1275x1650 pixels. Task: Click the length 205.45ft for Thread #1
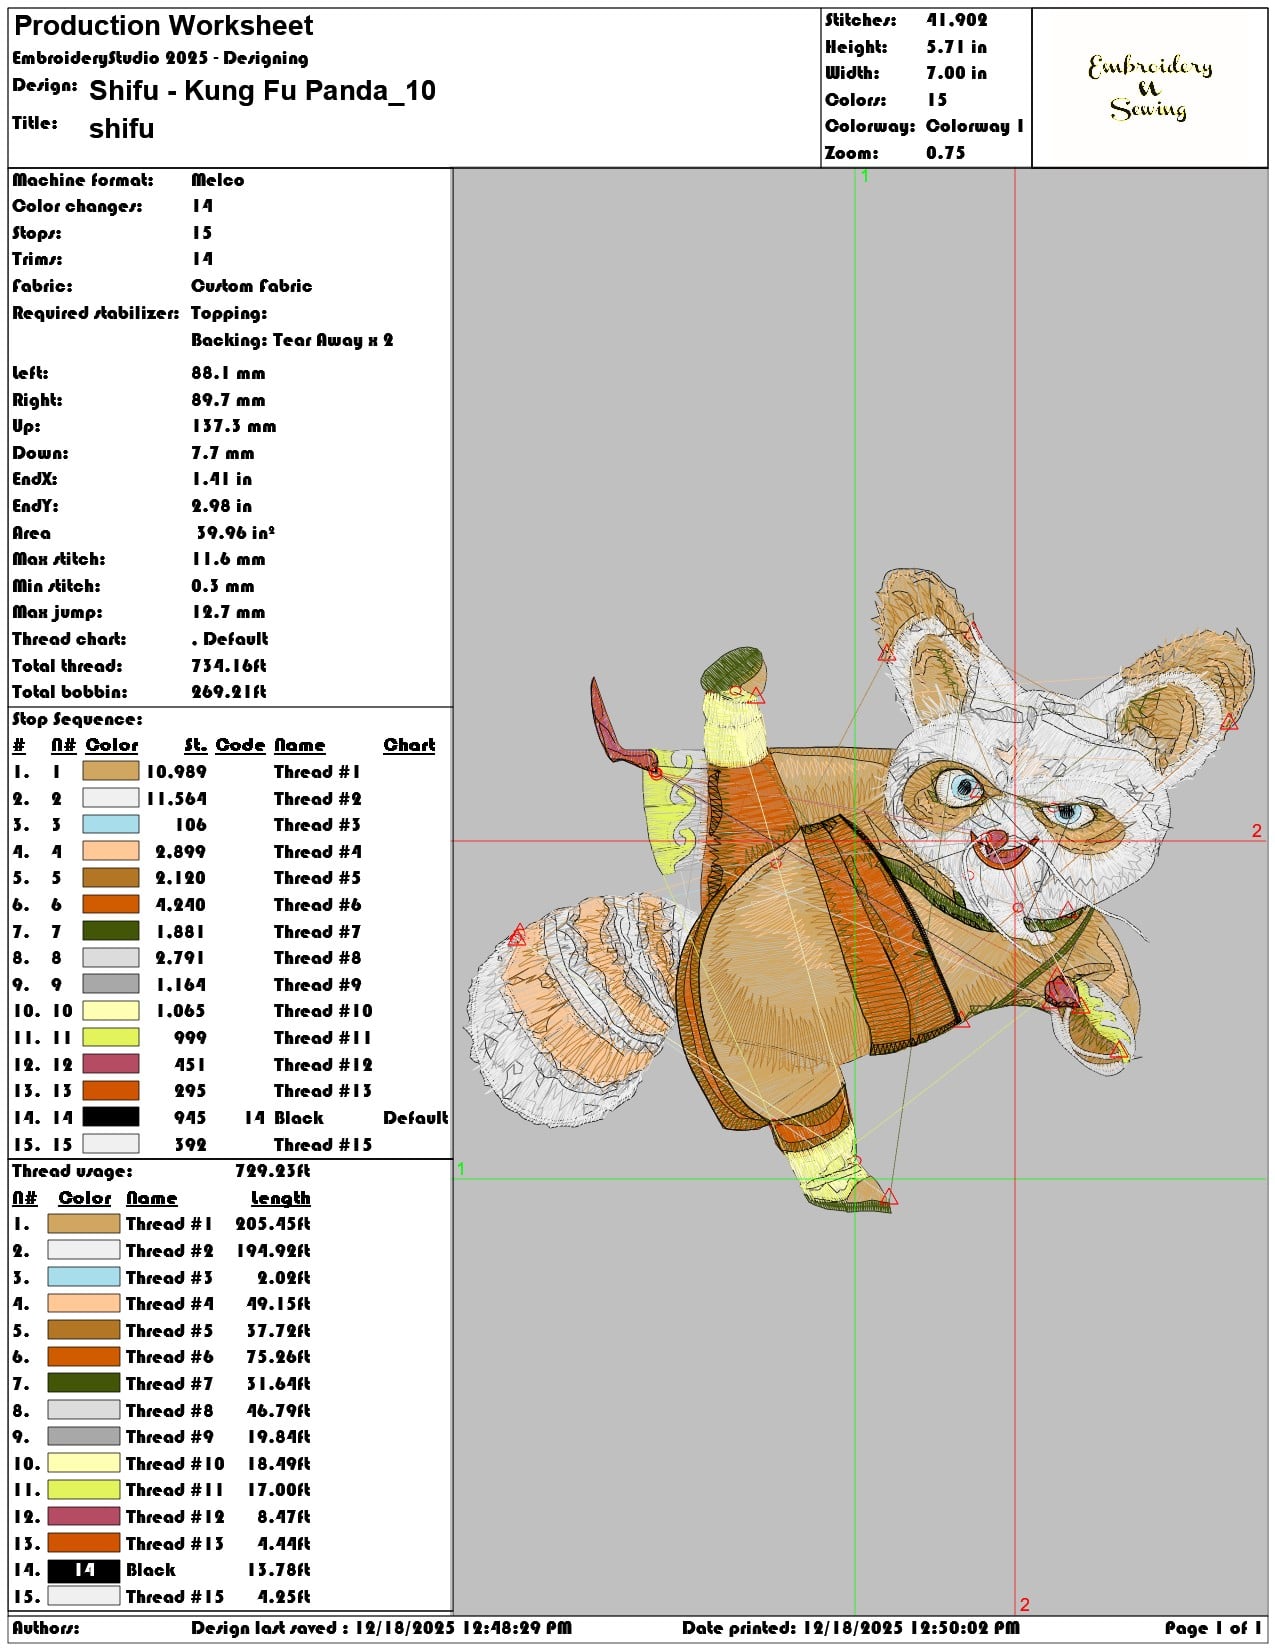(272, 1224)
